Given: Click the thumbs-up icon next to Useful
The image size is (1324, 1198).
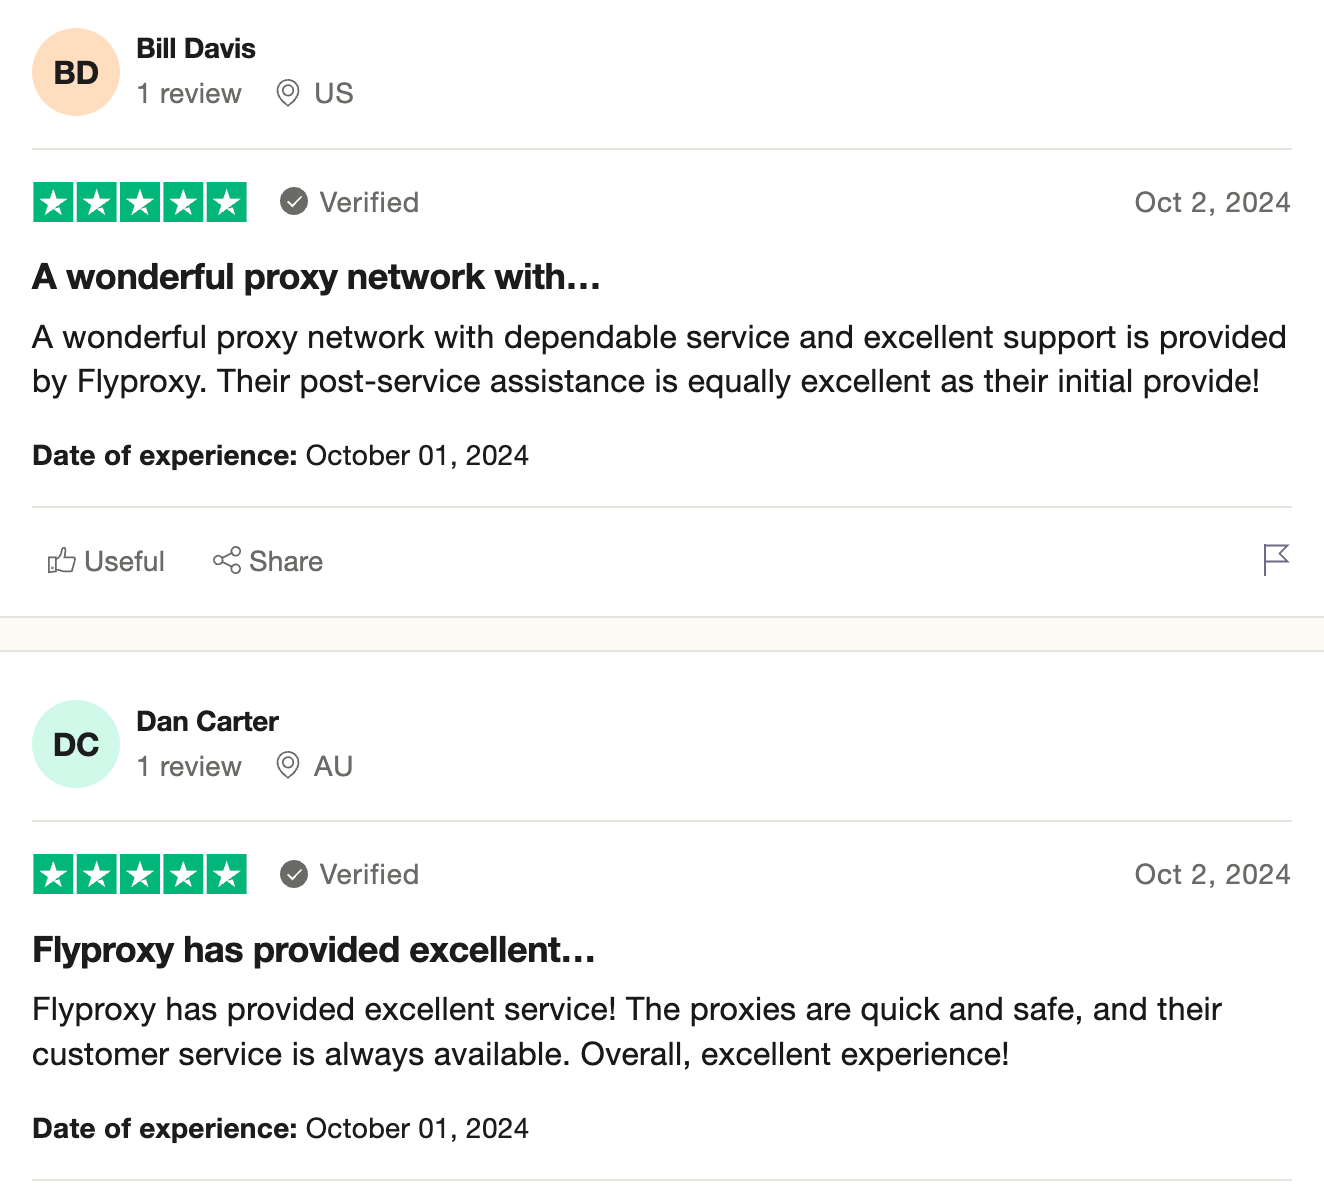Looking at the screenshot, I should 64,561.
